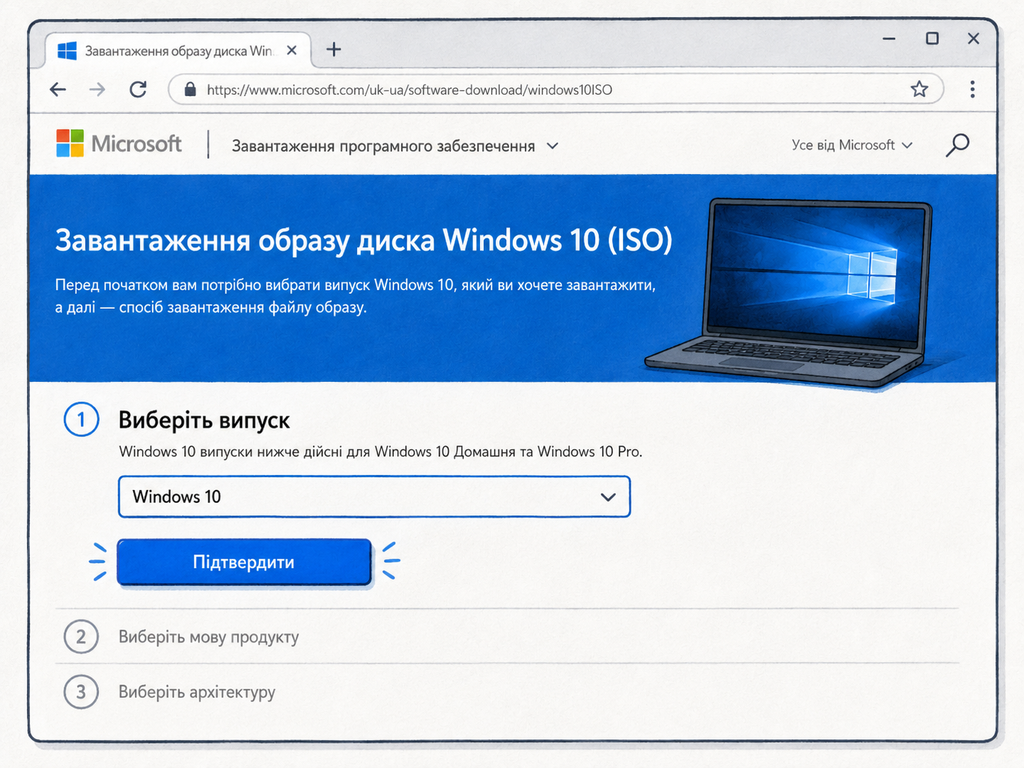Viewport: 1024px width, 768px height.
Task: Click the padlock icon in address bar
Action: [190, 89]
